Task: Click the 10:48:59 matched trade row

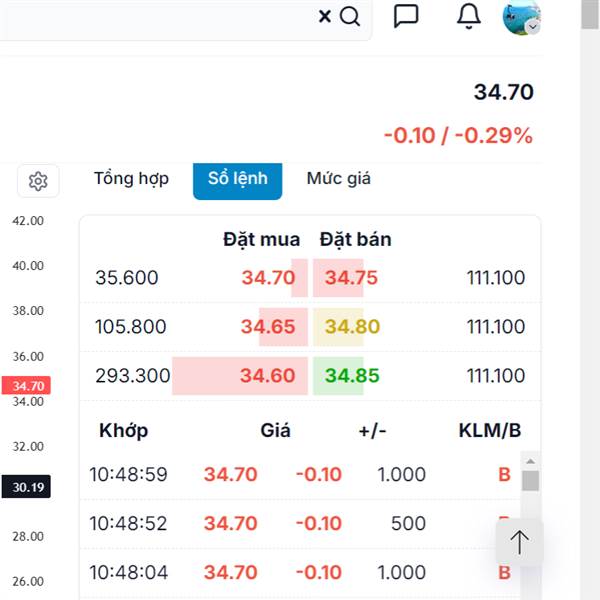Action: tap(300, 475)
